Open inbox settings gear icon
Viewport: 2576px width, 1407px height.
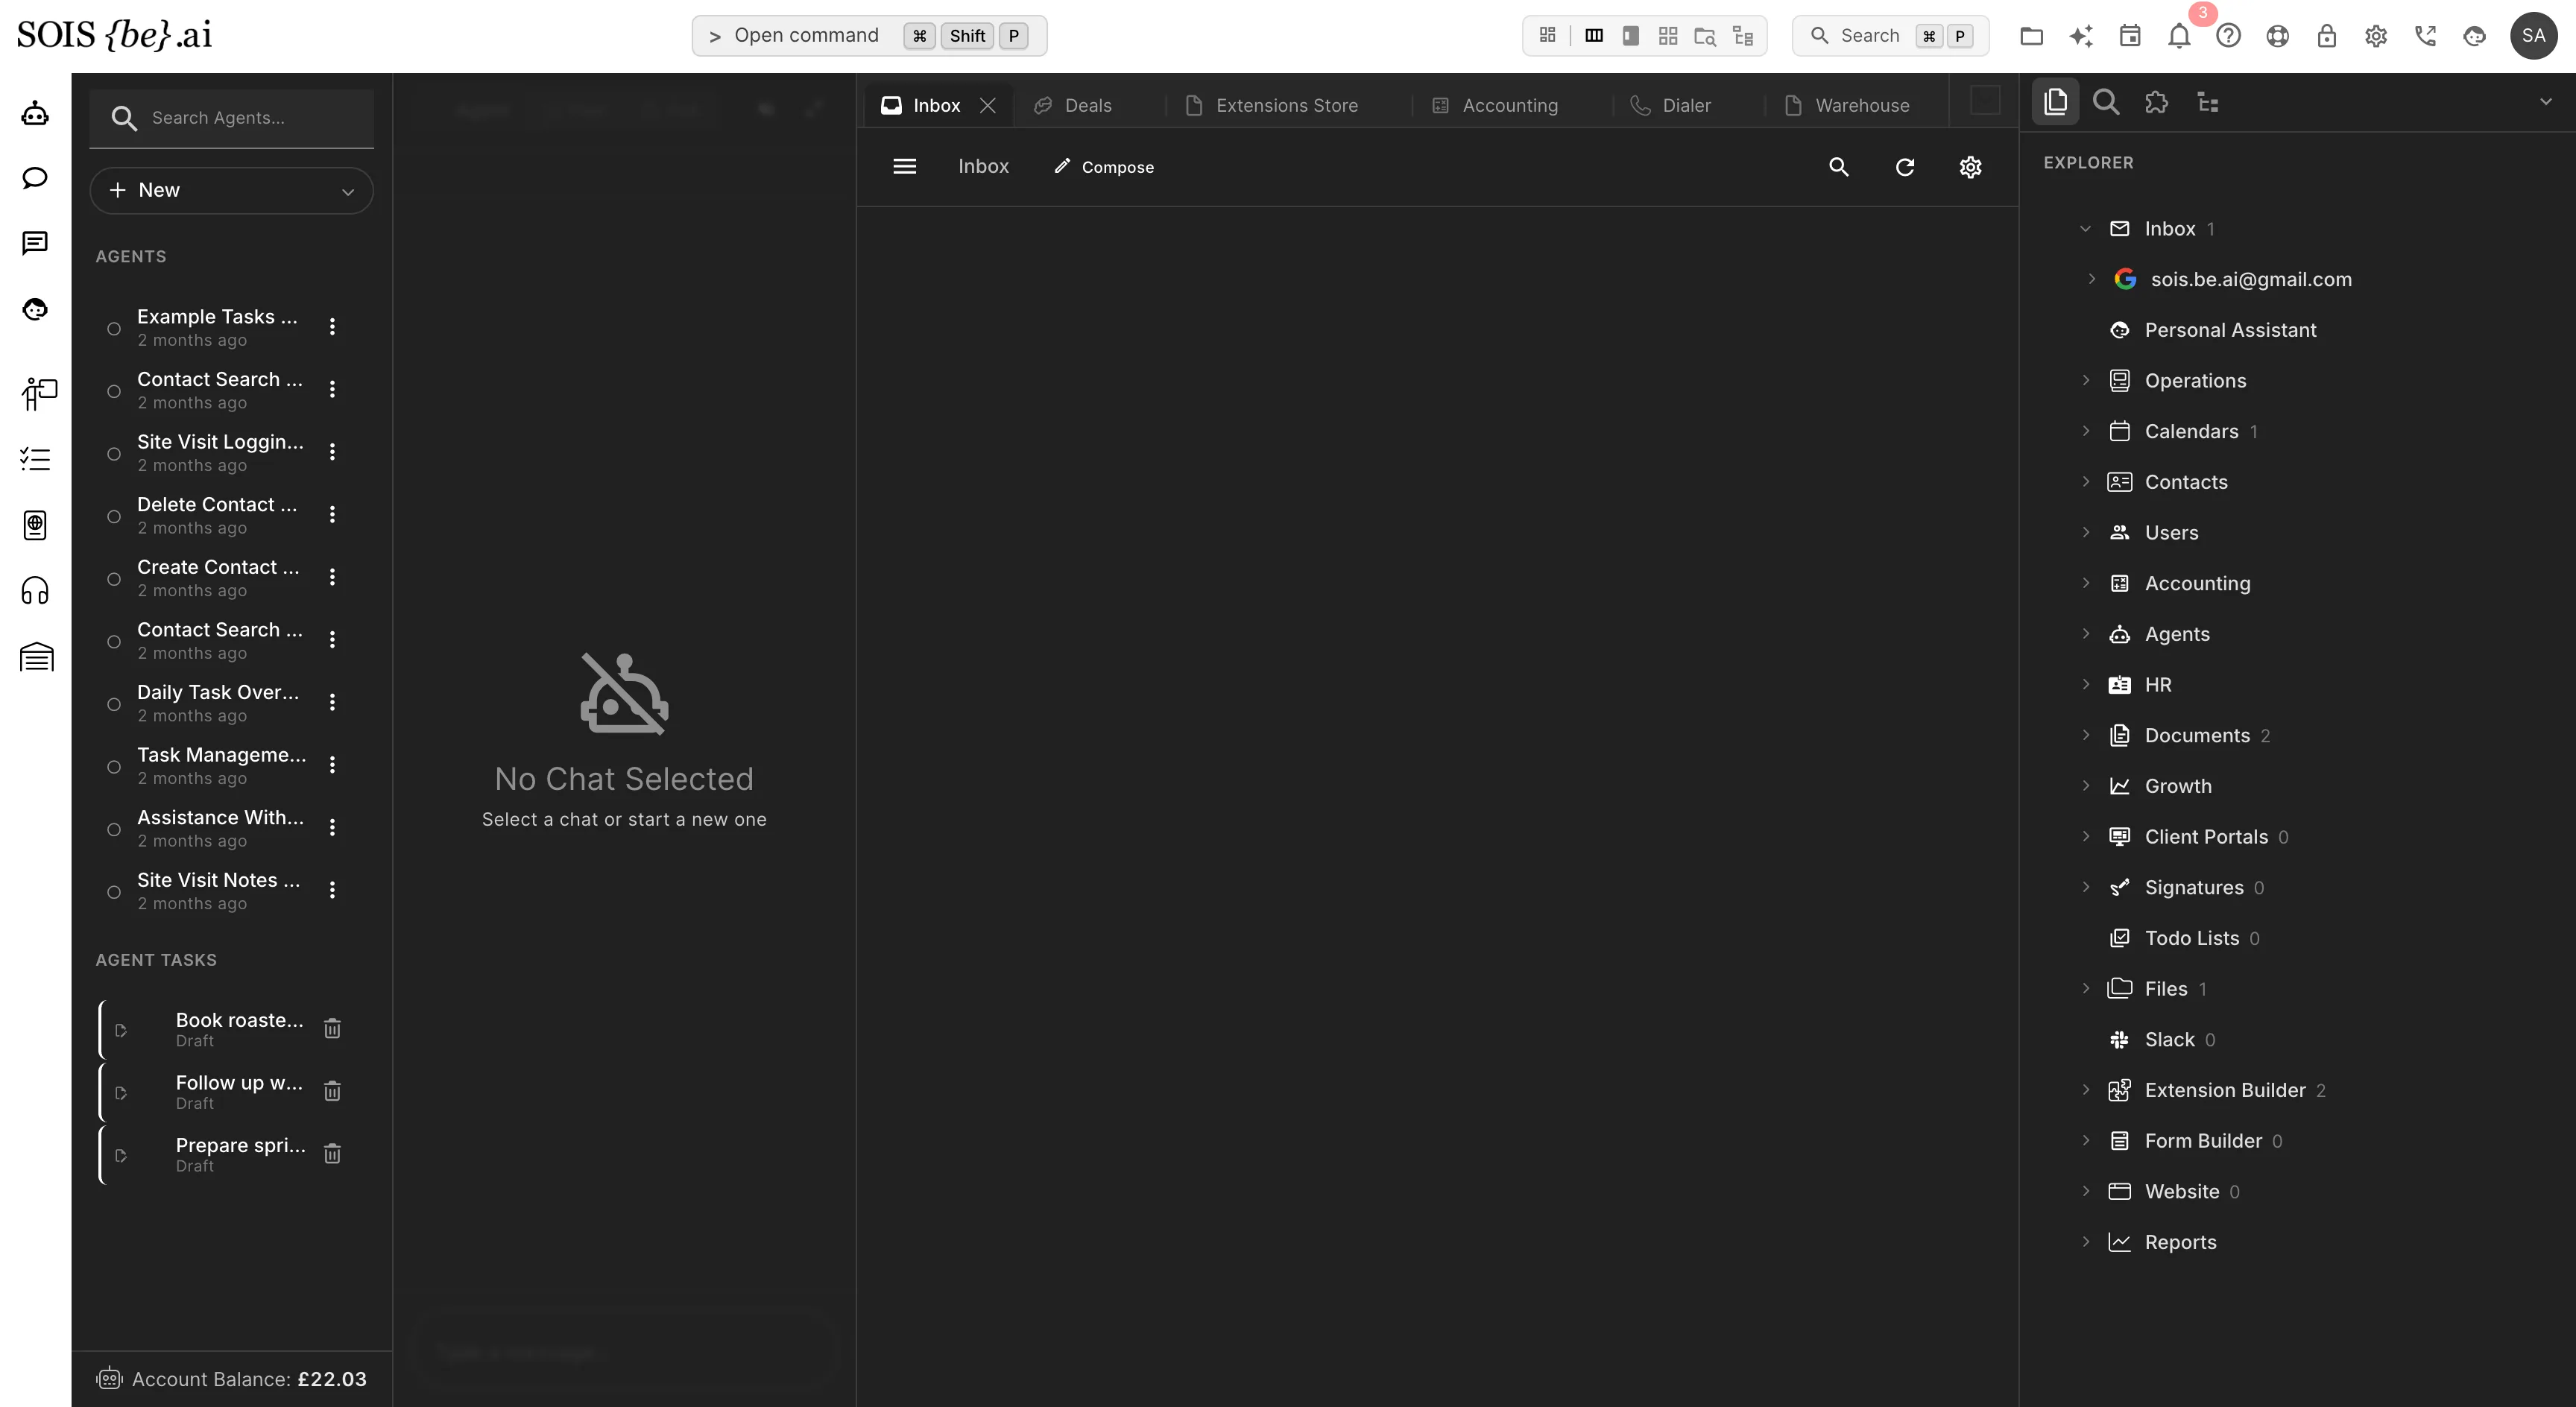tap(1970, 167)
